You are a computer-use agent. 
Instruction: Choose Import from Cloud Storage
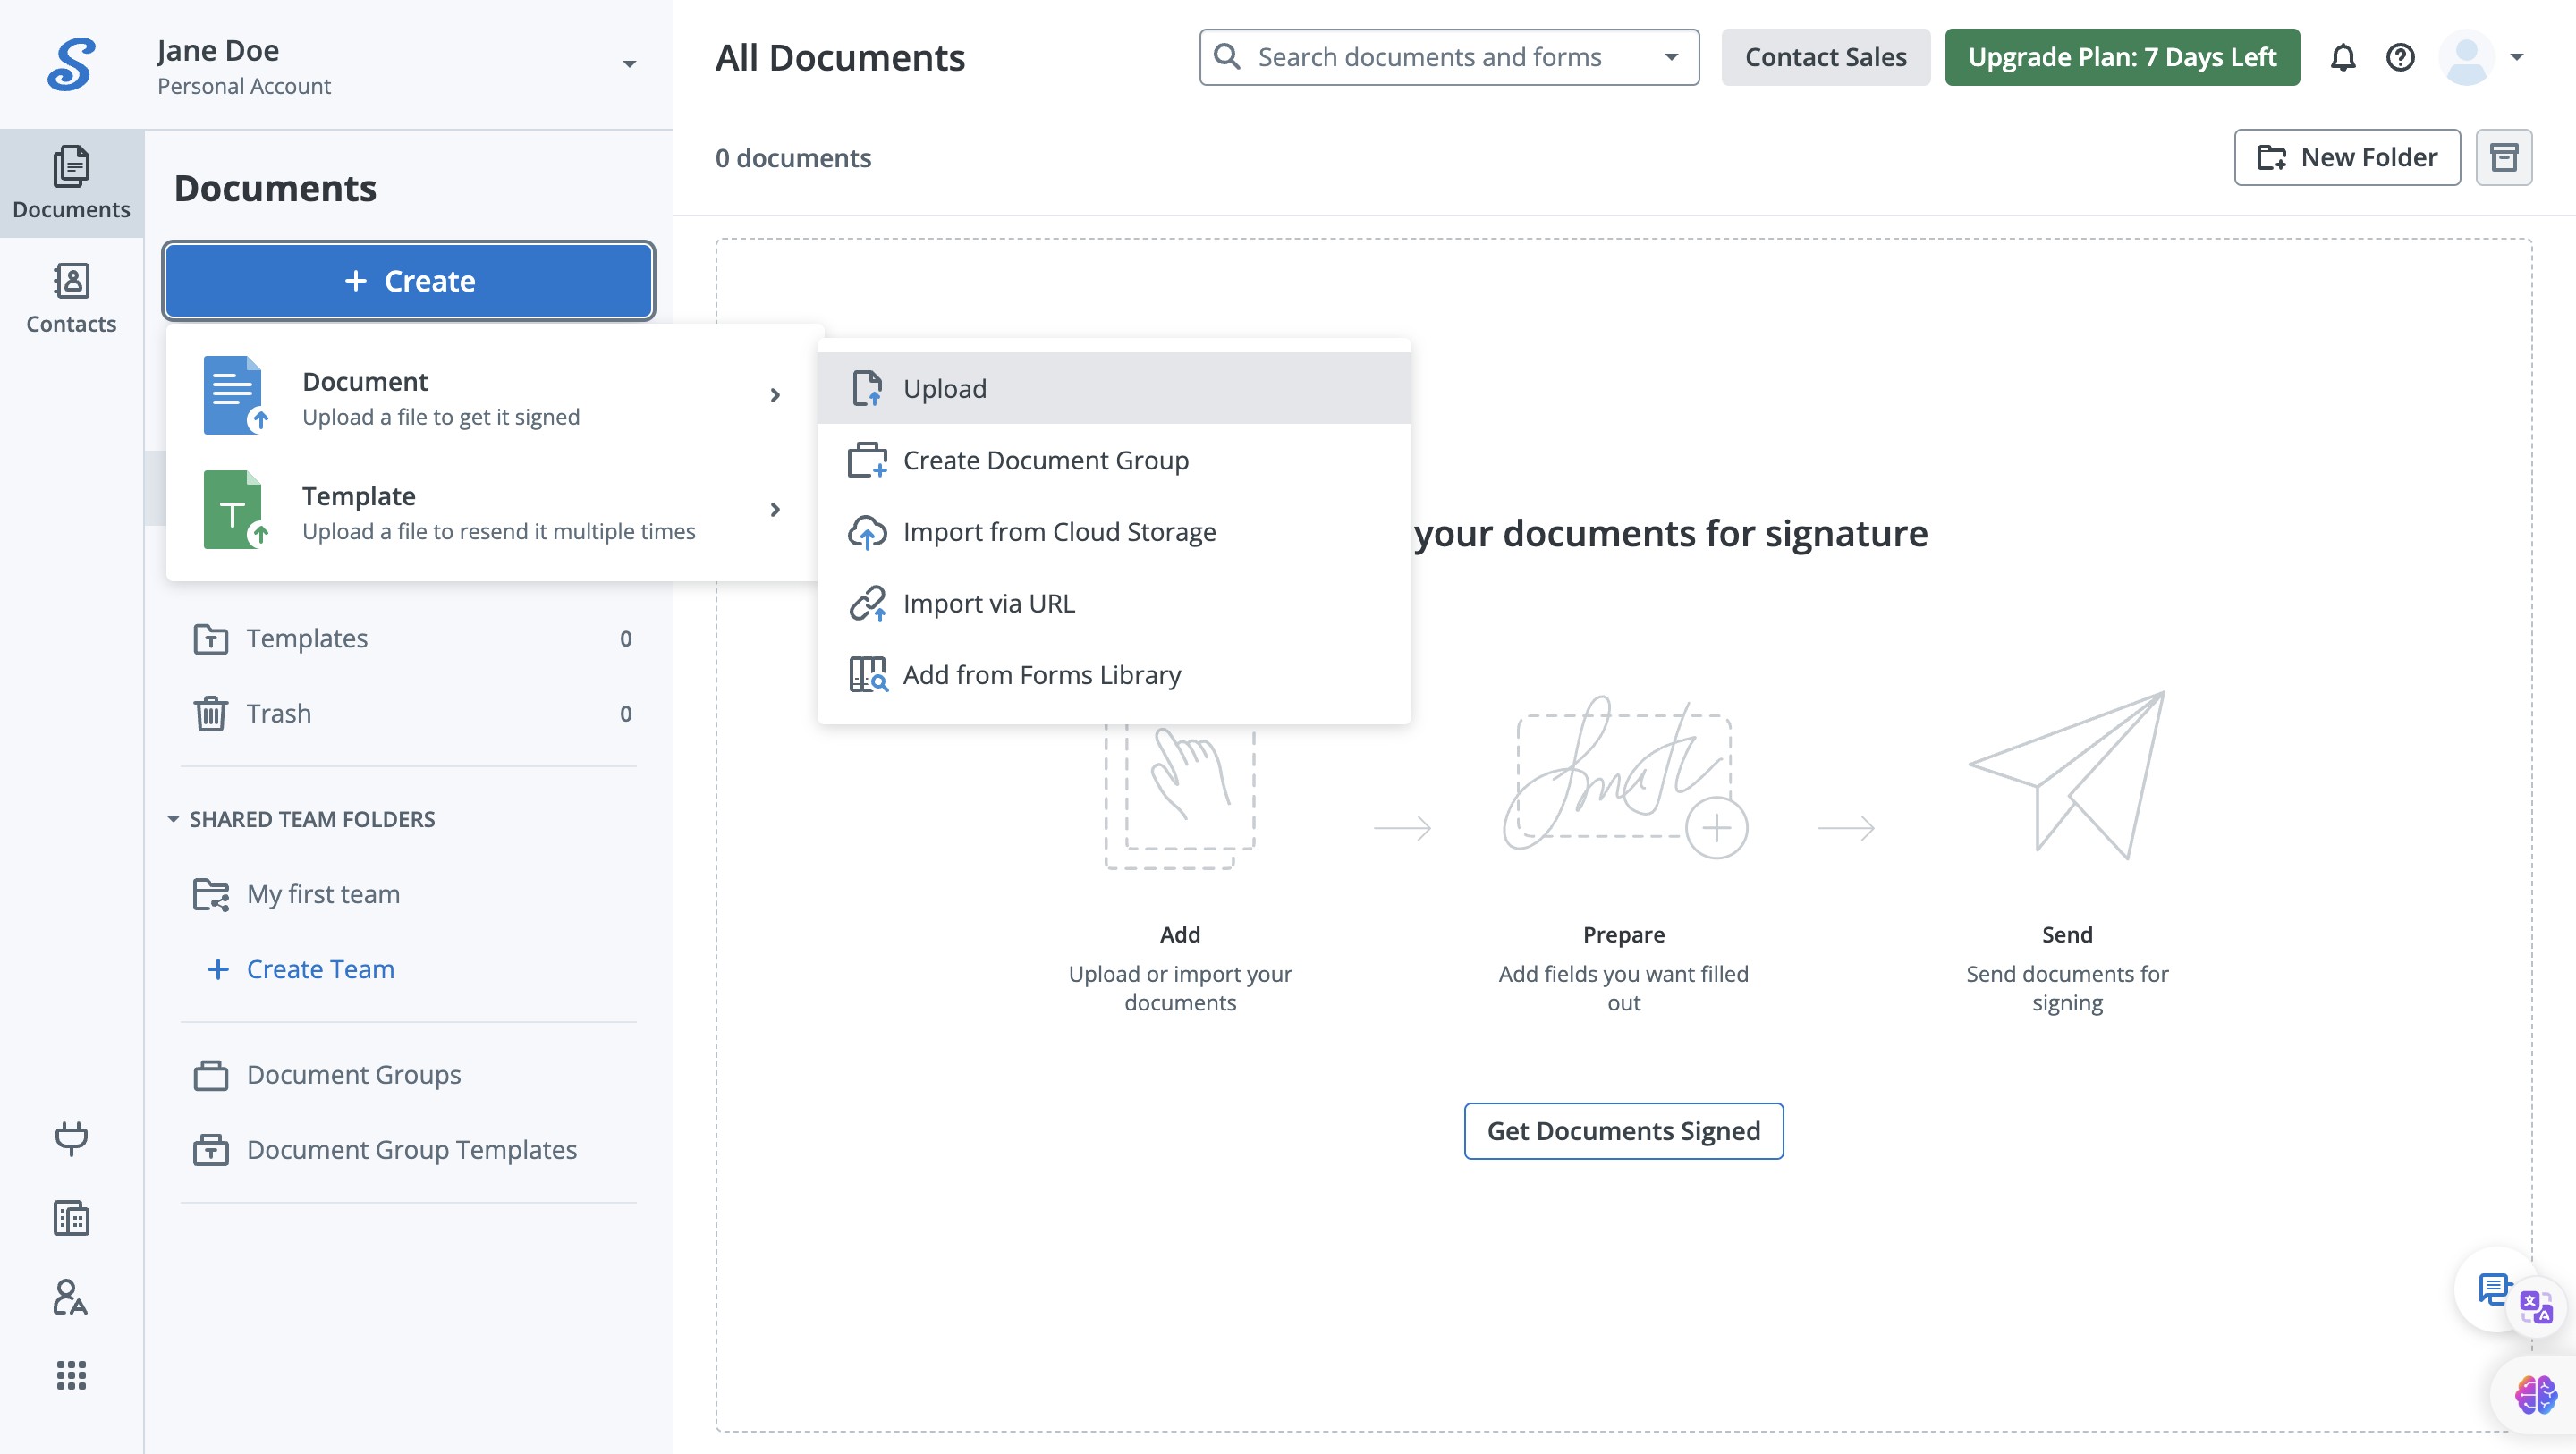pos(1058,532)
